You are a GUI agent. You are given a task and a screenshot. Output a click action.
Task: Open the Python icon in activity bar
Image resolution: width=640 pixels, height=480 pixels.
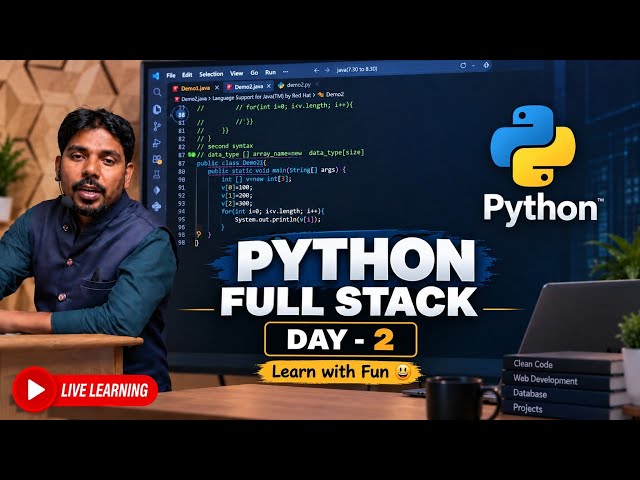coord(156,206)
